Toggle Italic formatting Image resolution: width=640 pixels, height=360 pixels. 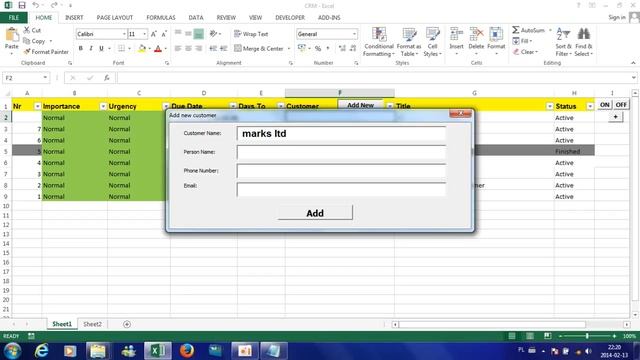(x=91, y=48)
